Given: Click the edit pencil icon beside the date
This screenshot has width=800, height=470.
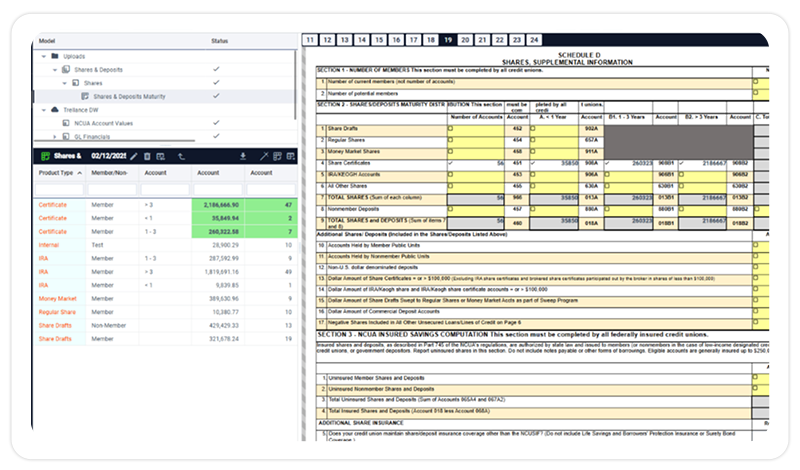Looking at the screenshot, I should (134, 157).
